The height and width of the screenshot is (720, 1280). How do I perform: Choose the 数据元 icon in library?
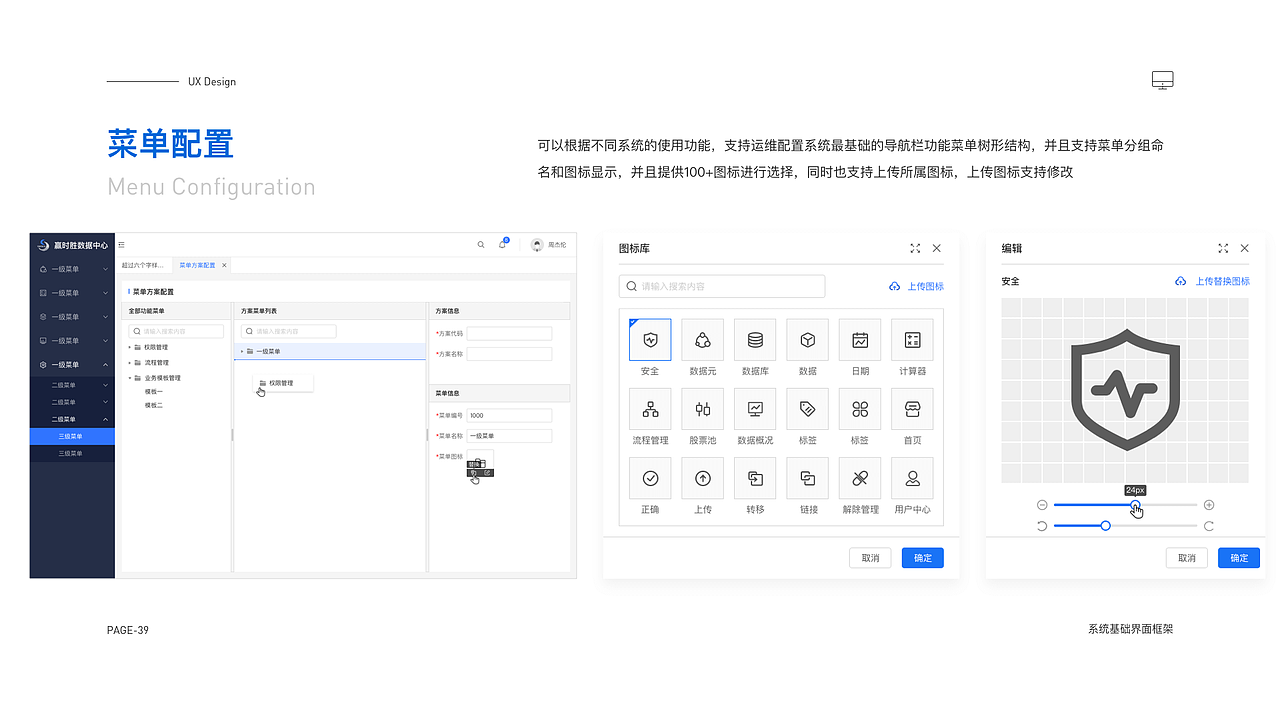pyautogui.click(x=703, y=340)
